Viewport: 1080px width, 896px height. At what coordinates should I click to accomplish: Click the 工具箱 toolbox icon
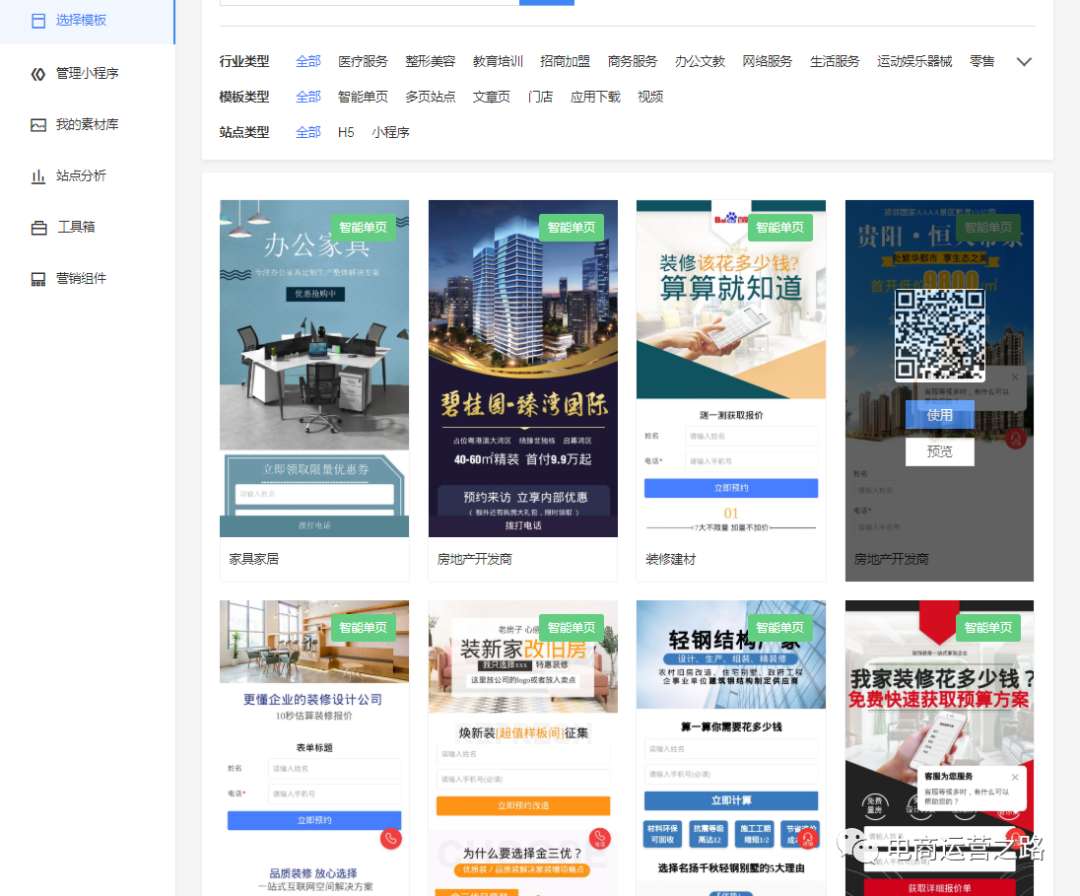click(38, 227)
